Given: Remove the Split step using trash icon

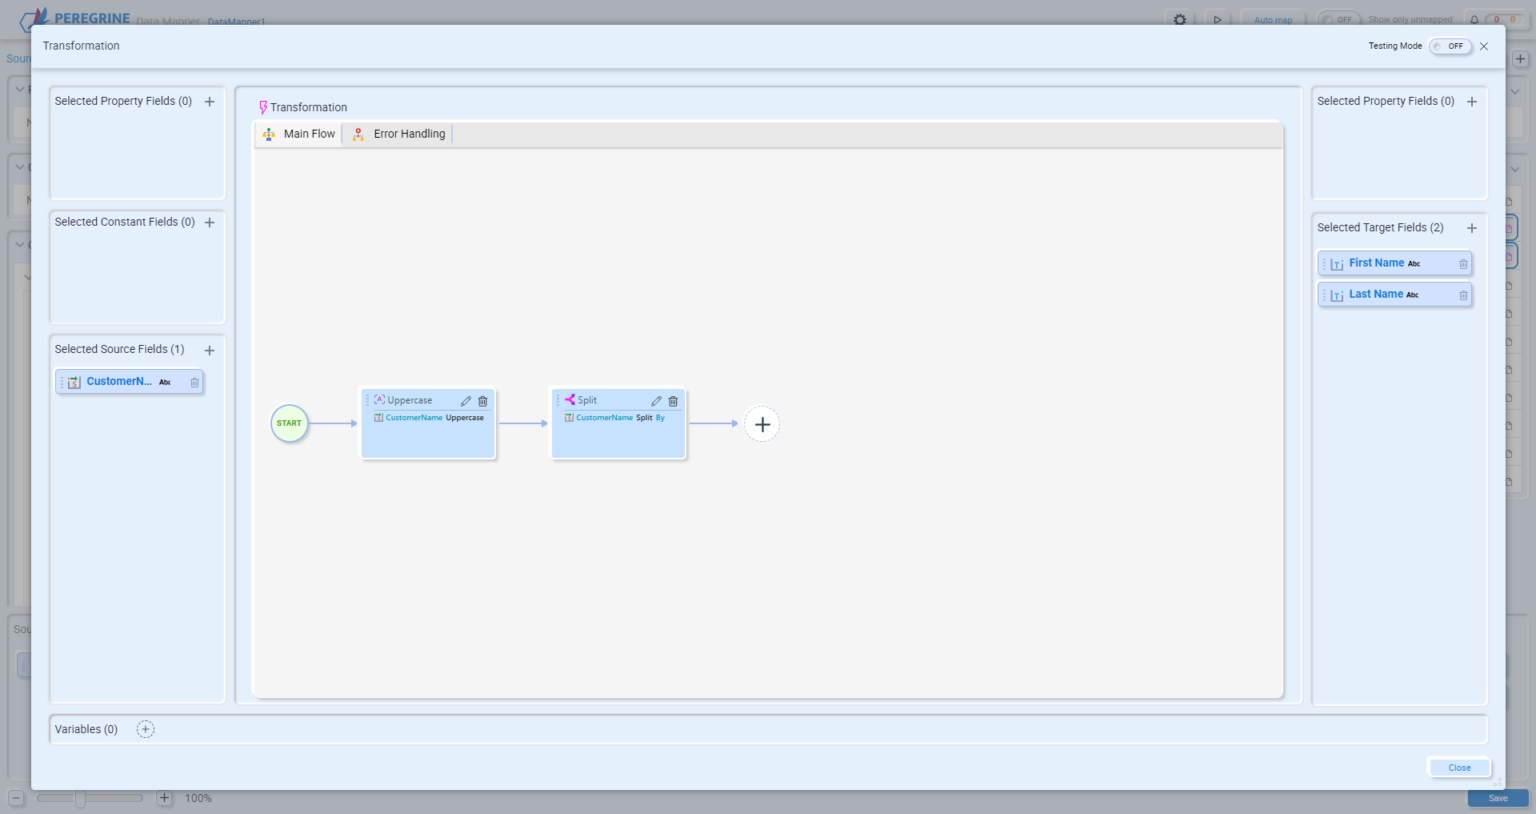Looking at the screenshot, I should click(x=673, y=401).
